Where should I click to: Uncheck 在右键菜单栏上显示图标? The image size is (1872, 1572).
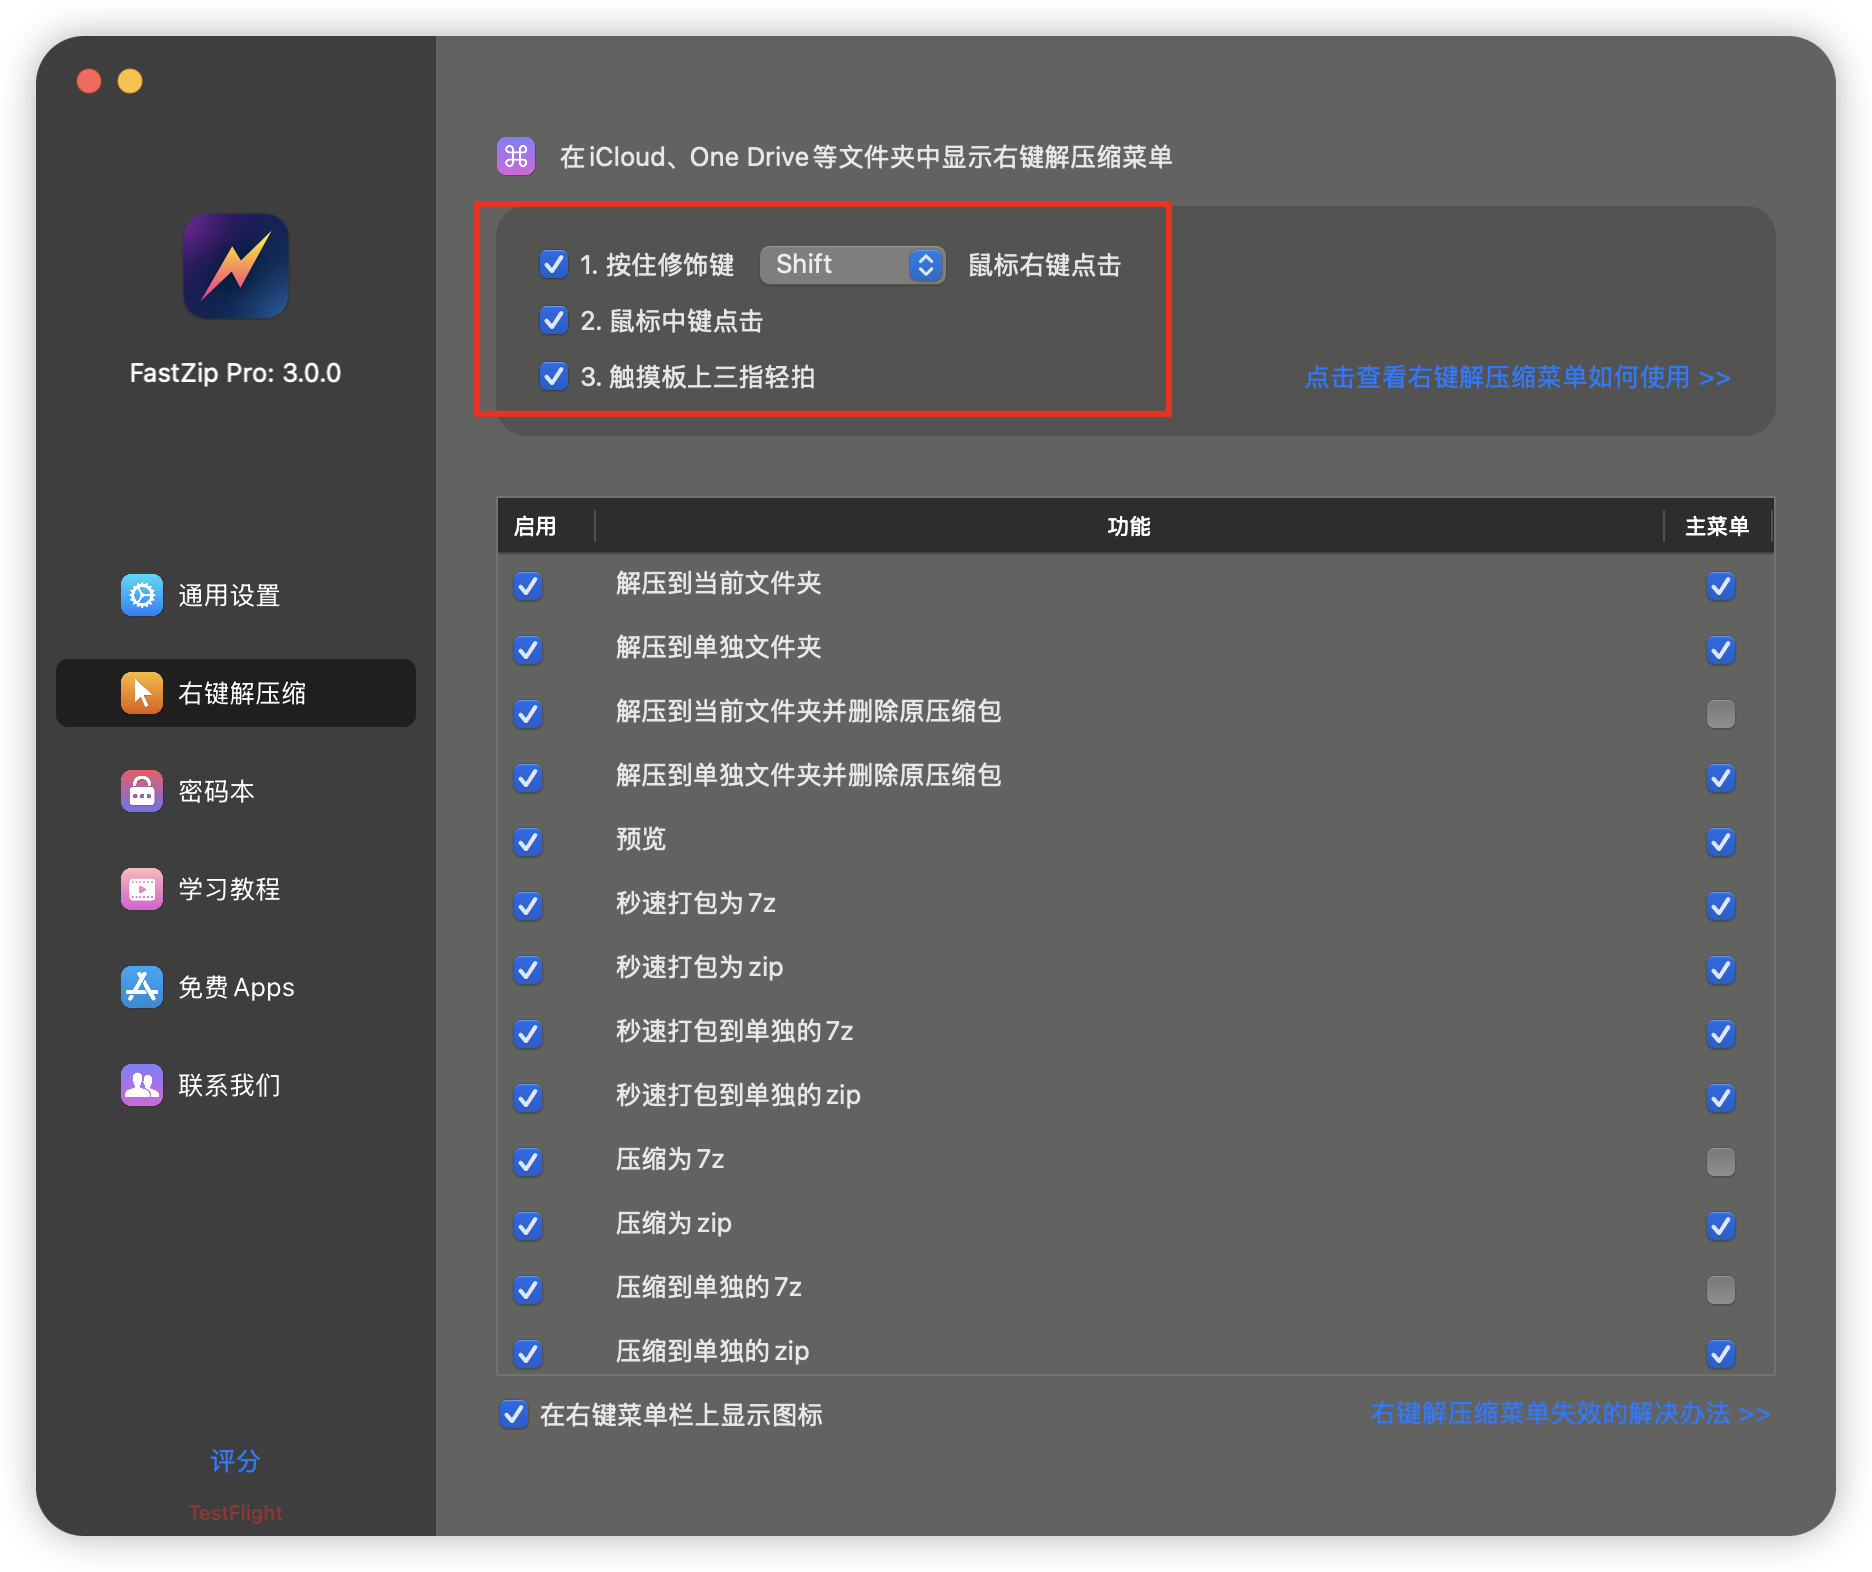coord(514,1414)
